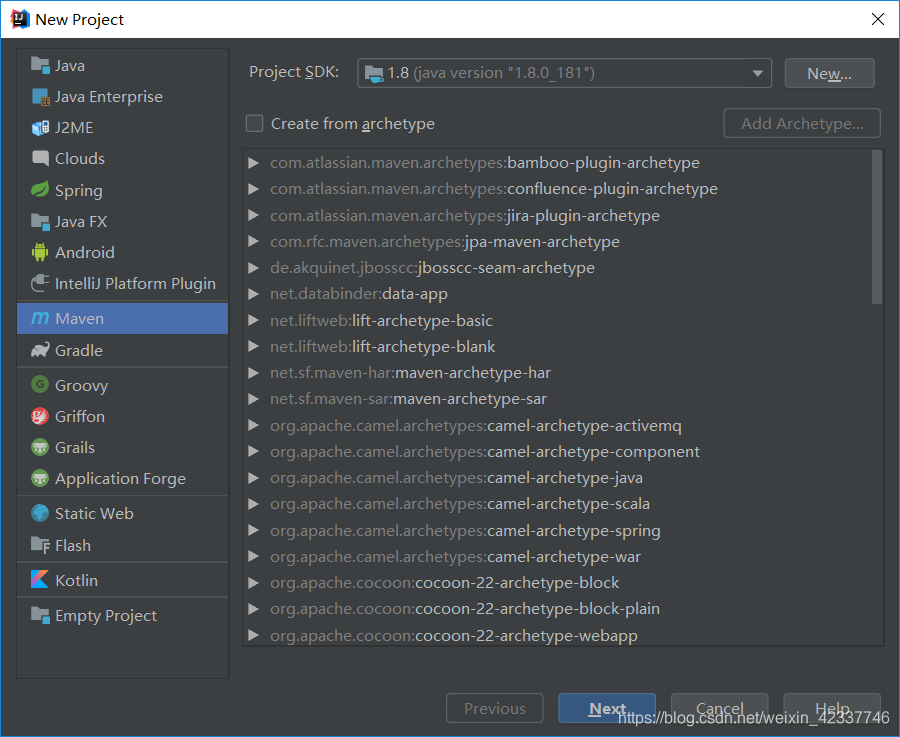The width and height of the screenshot is (900, 737).
Task: Expand jira-plugin-archetype entry
Action: click(253, 215)
